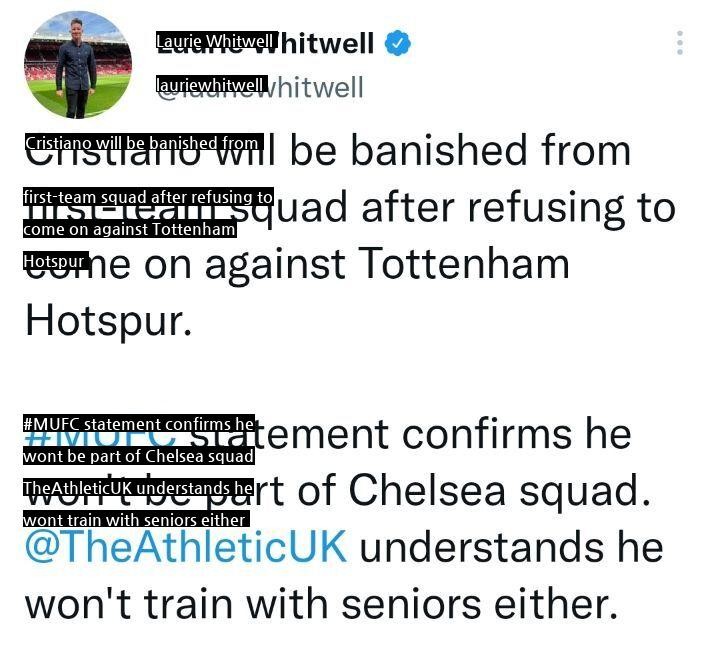The height and width of the screenshot is (669, 720).
Task: Click the "#MUFC statement confirms he" overlay caption
Action: pyautogui.click(x=139, y=424)
